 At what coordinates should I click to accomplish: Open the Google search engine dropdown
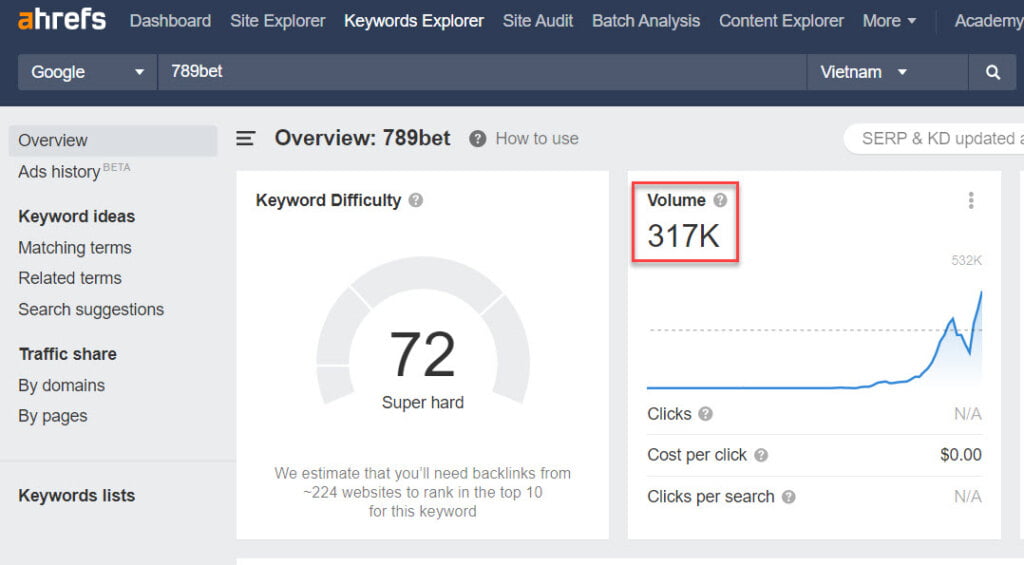click(87, 72)
